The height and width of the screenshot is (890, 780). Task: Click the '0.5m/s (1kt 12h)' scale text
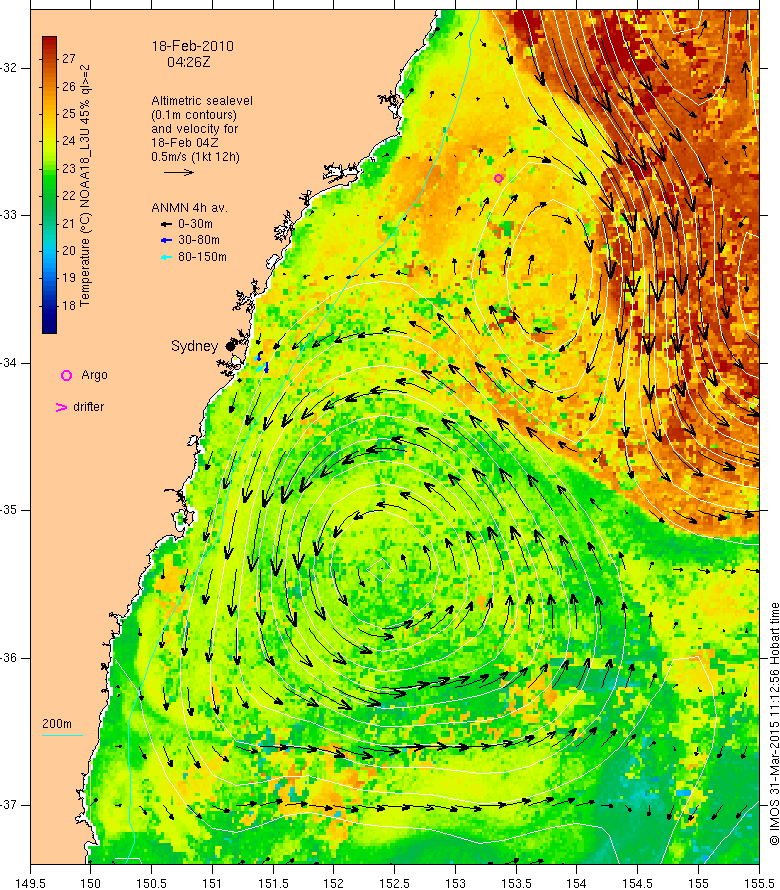(195, 157)
